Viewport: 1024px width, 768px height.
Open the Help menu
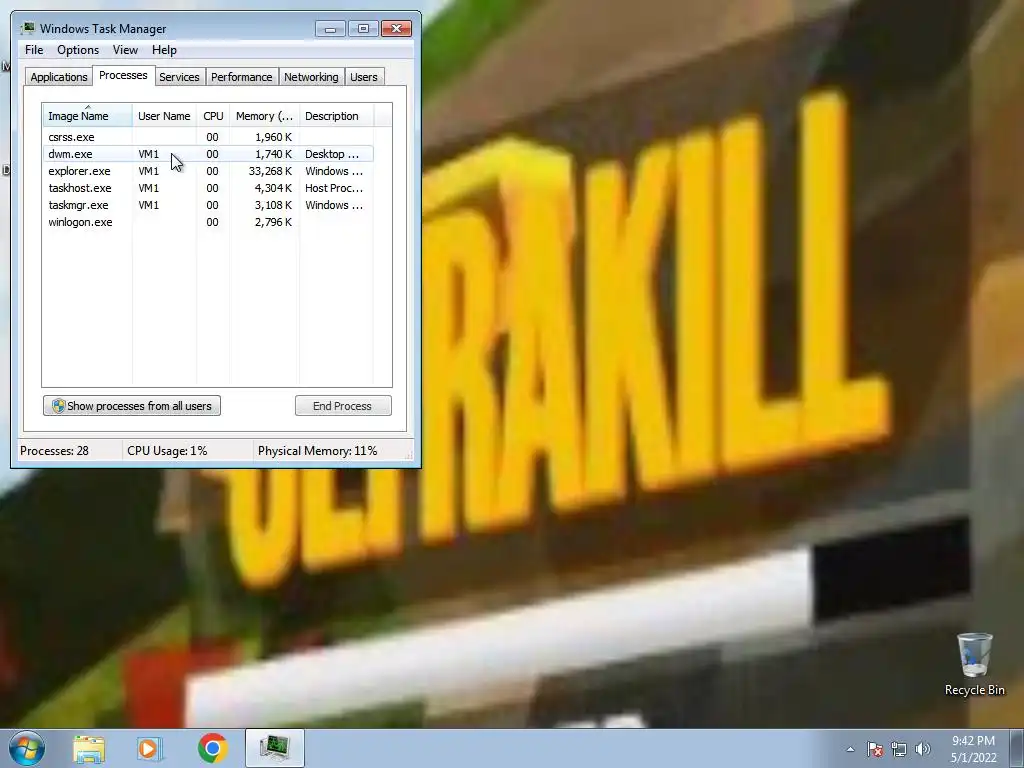[x=164, y=50]
